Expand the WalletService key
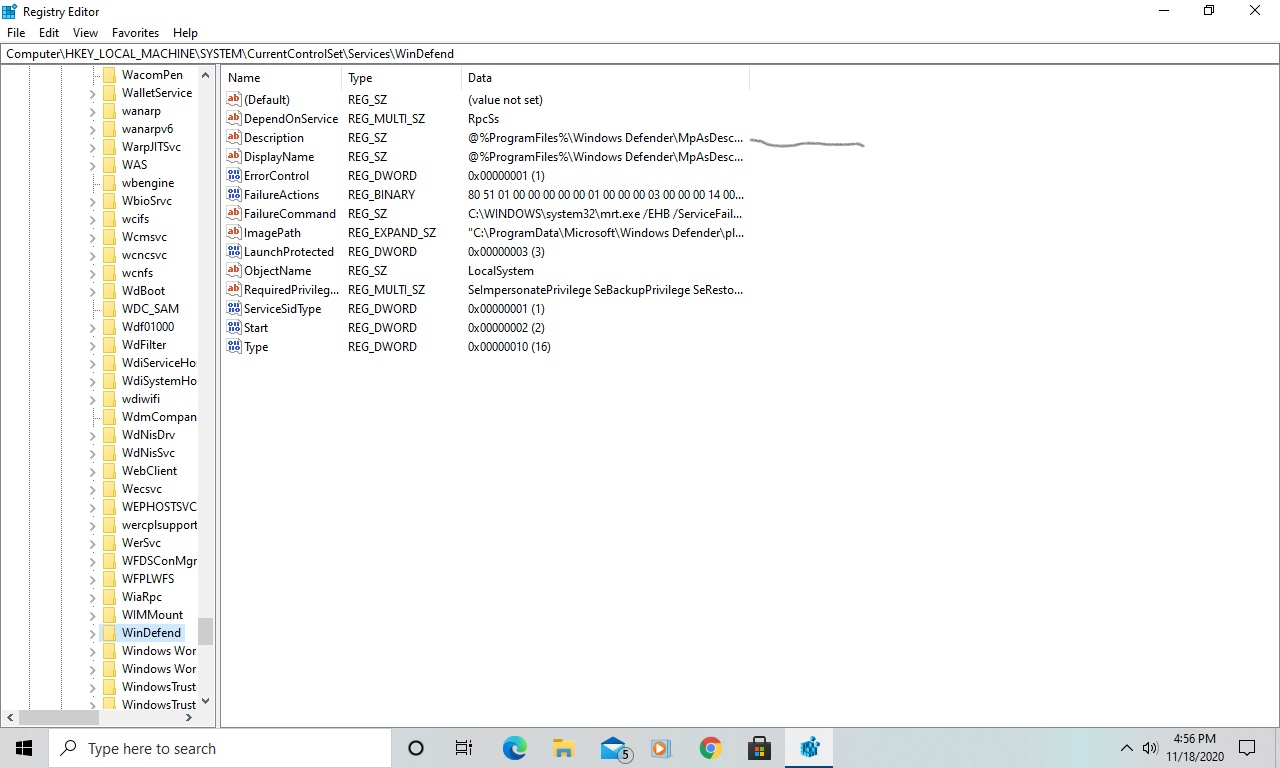Screen dimensions: 1280x768 point(93,93)
